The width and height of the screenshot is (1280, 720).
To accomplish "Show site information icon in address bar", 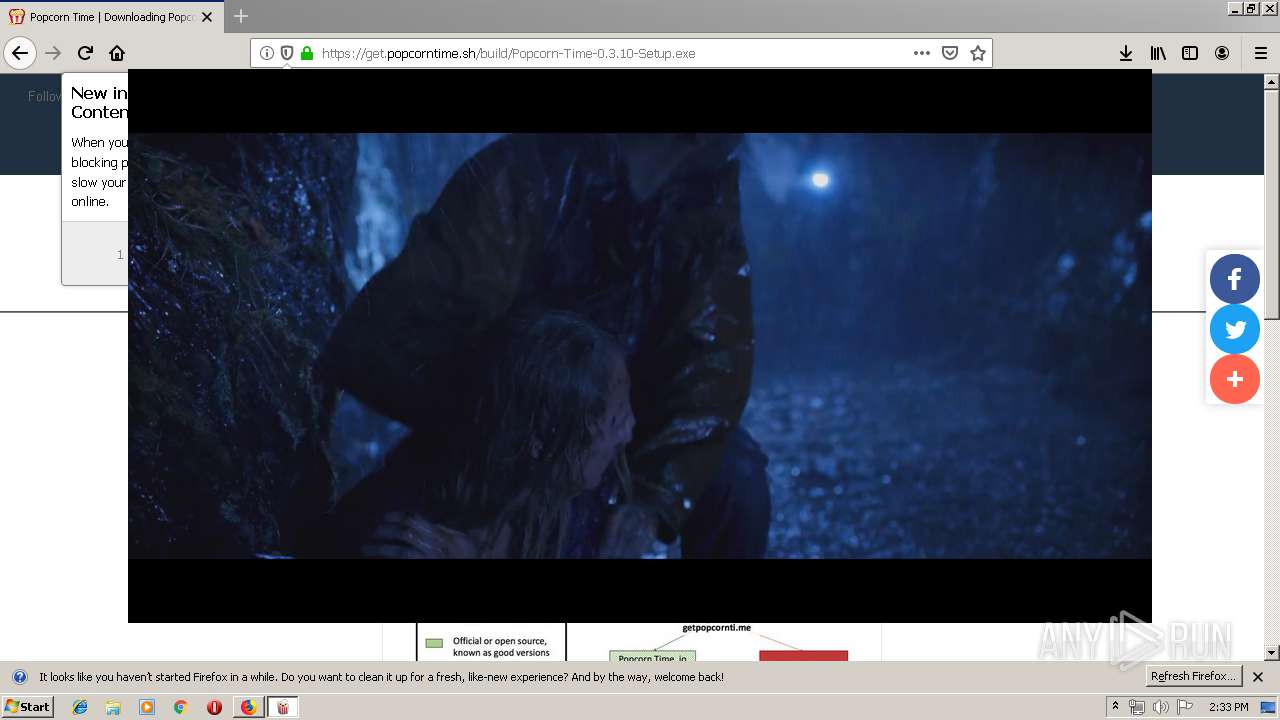I will (267, 53).
